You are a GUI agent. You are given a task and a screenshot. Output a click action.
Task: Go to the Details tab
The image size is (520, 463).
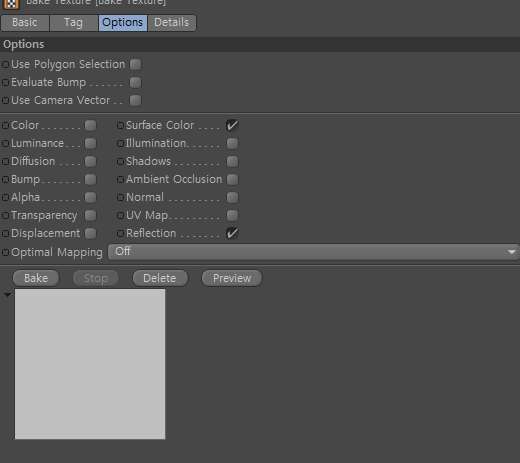click(x=172, y=23)
